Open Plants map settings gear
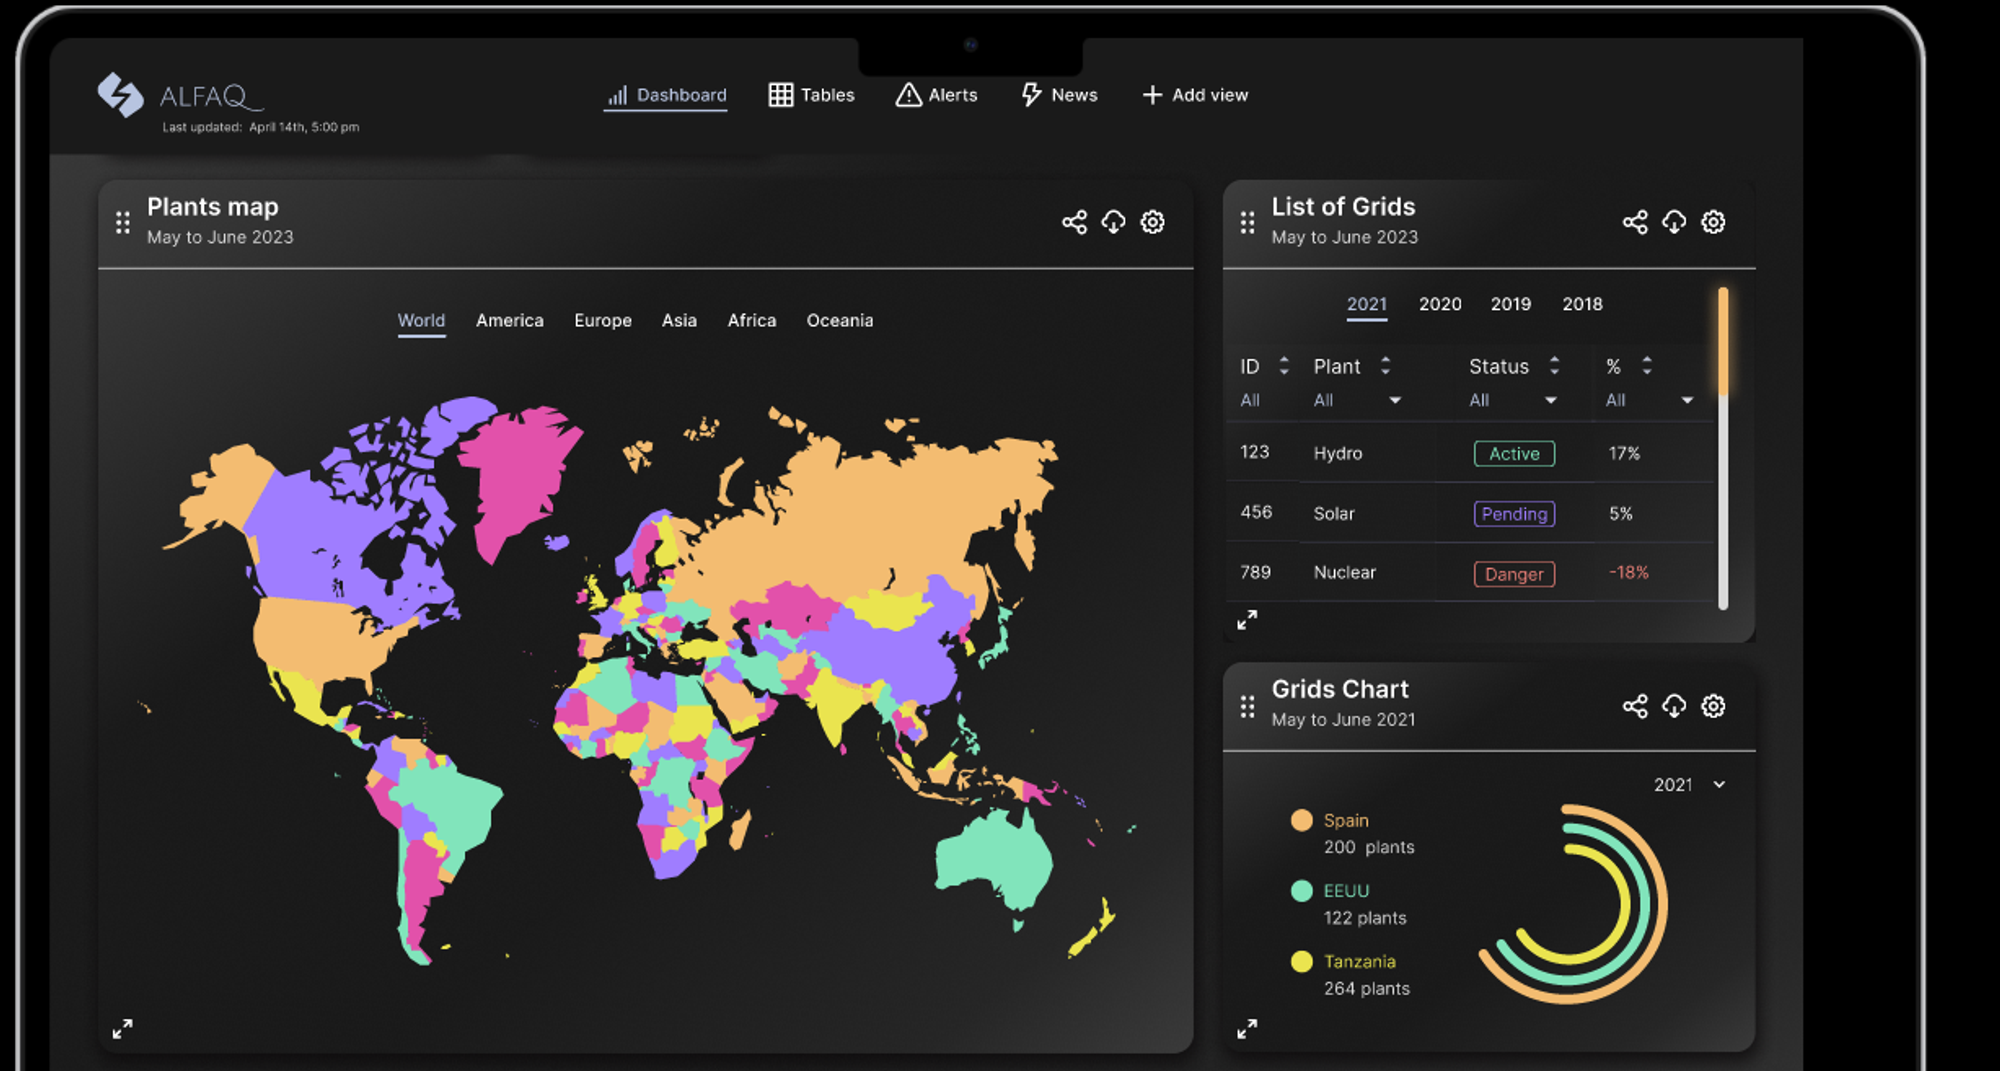2000x1071 pixels. (x=1153, y=222)
